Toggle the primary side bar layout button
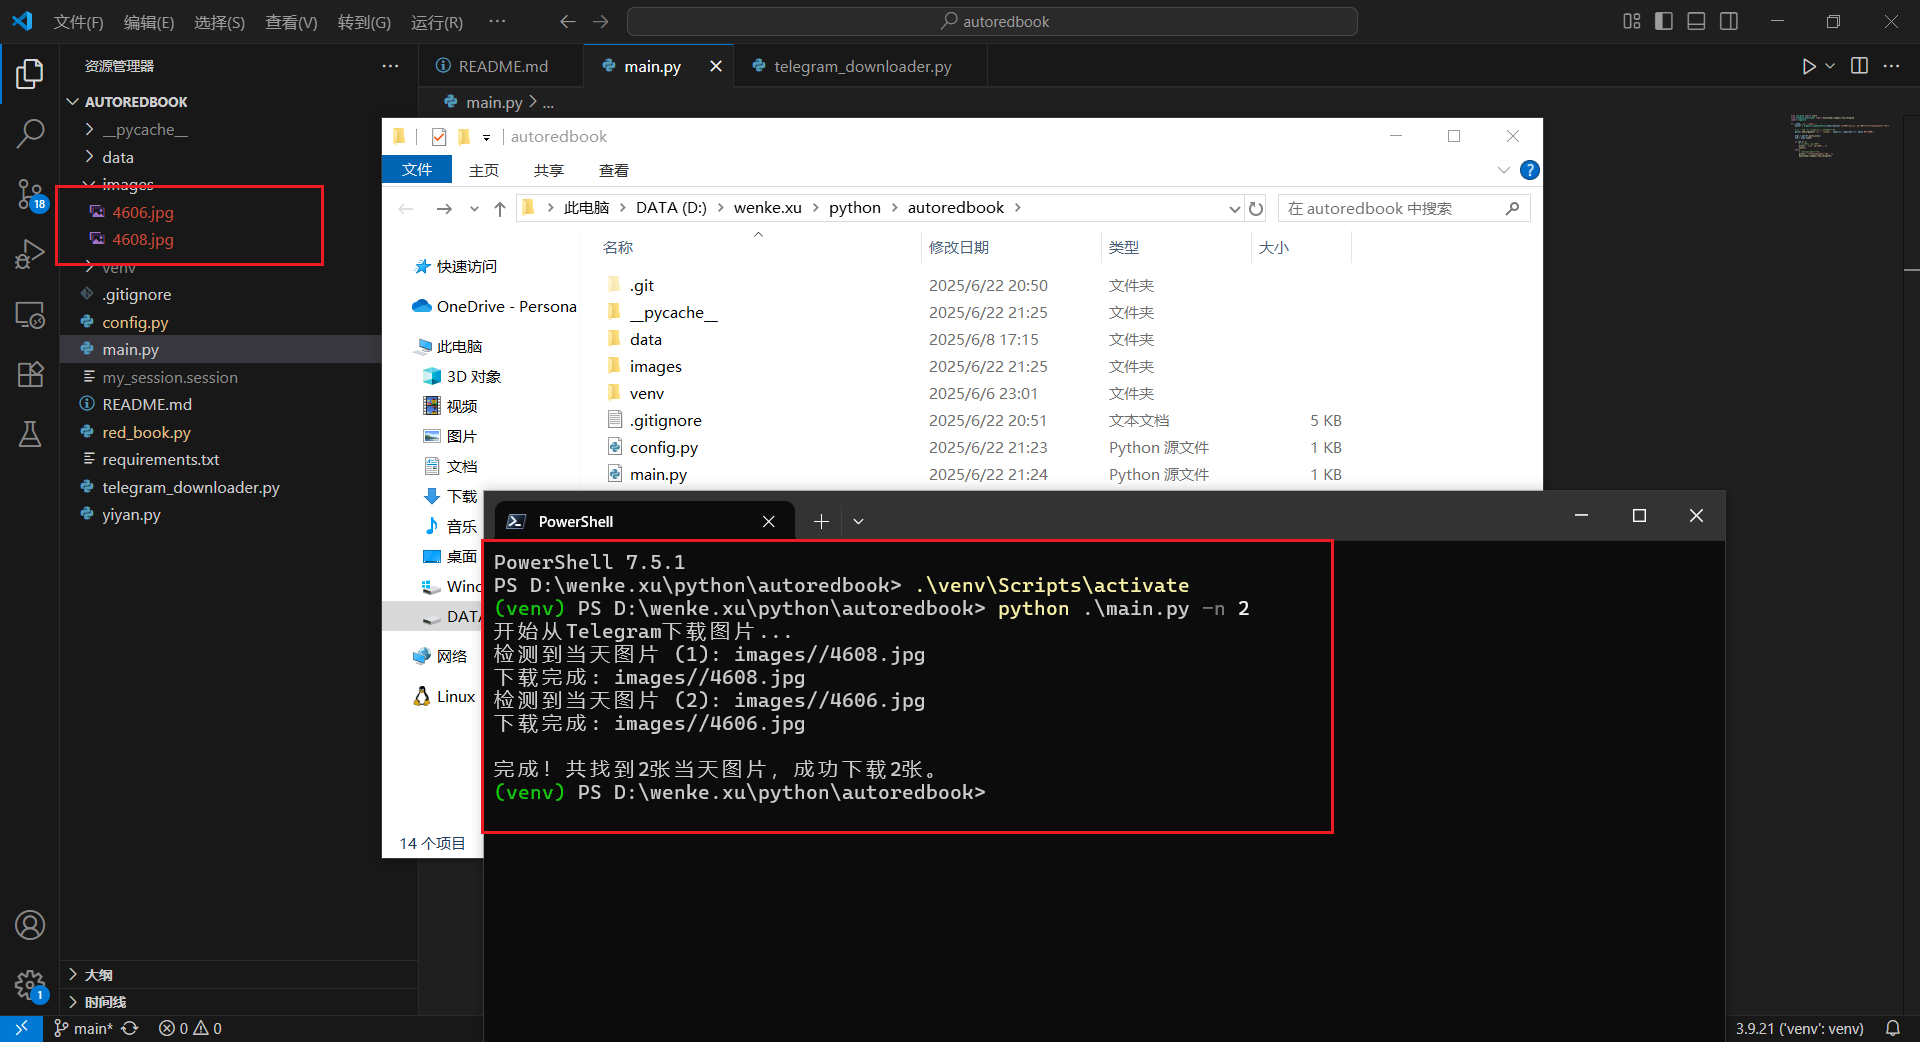Screen dimensions: 1920x1042 point(1664,21)
